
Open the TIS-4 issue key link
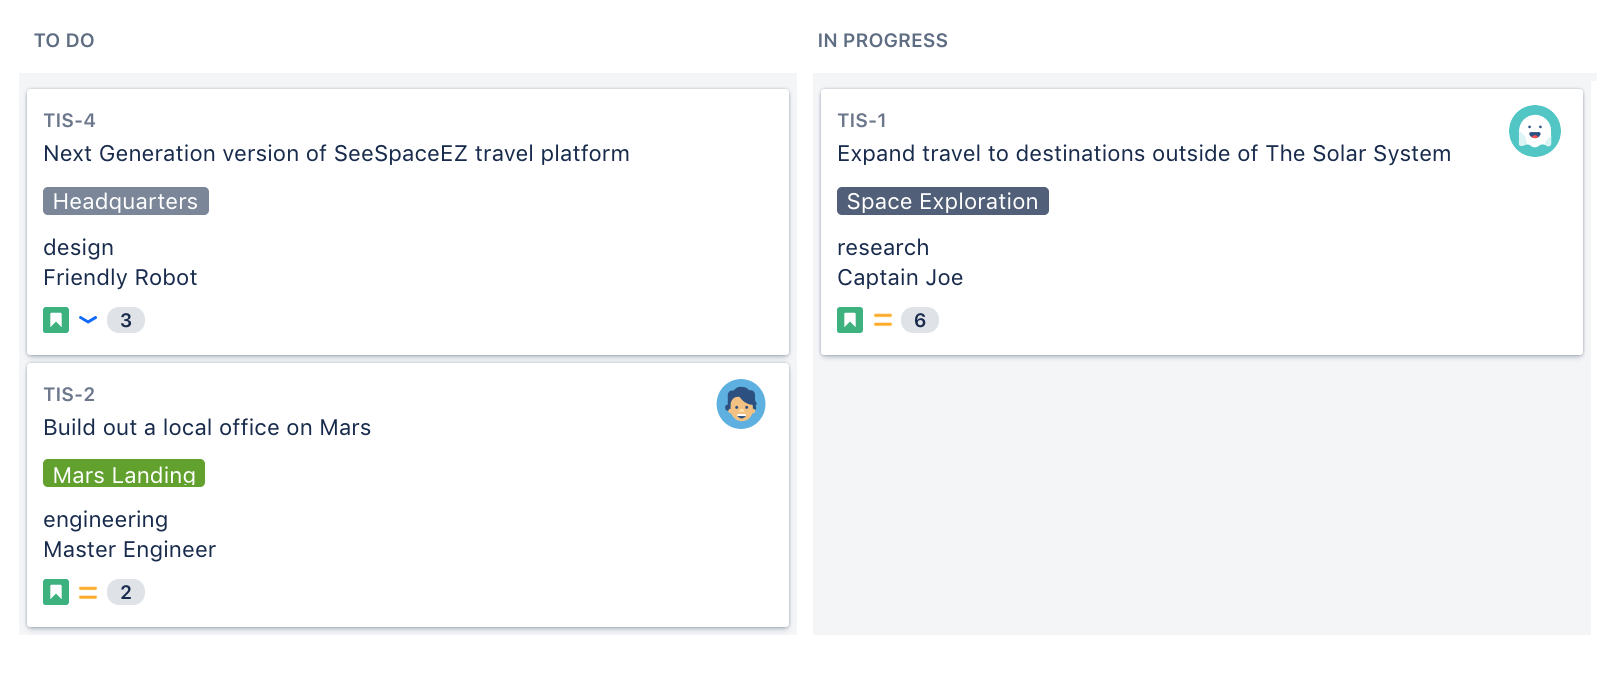[x=69, y=121]
